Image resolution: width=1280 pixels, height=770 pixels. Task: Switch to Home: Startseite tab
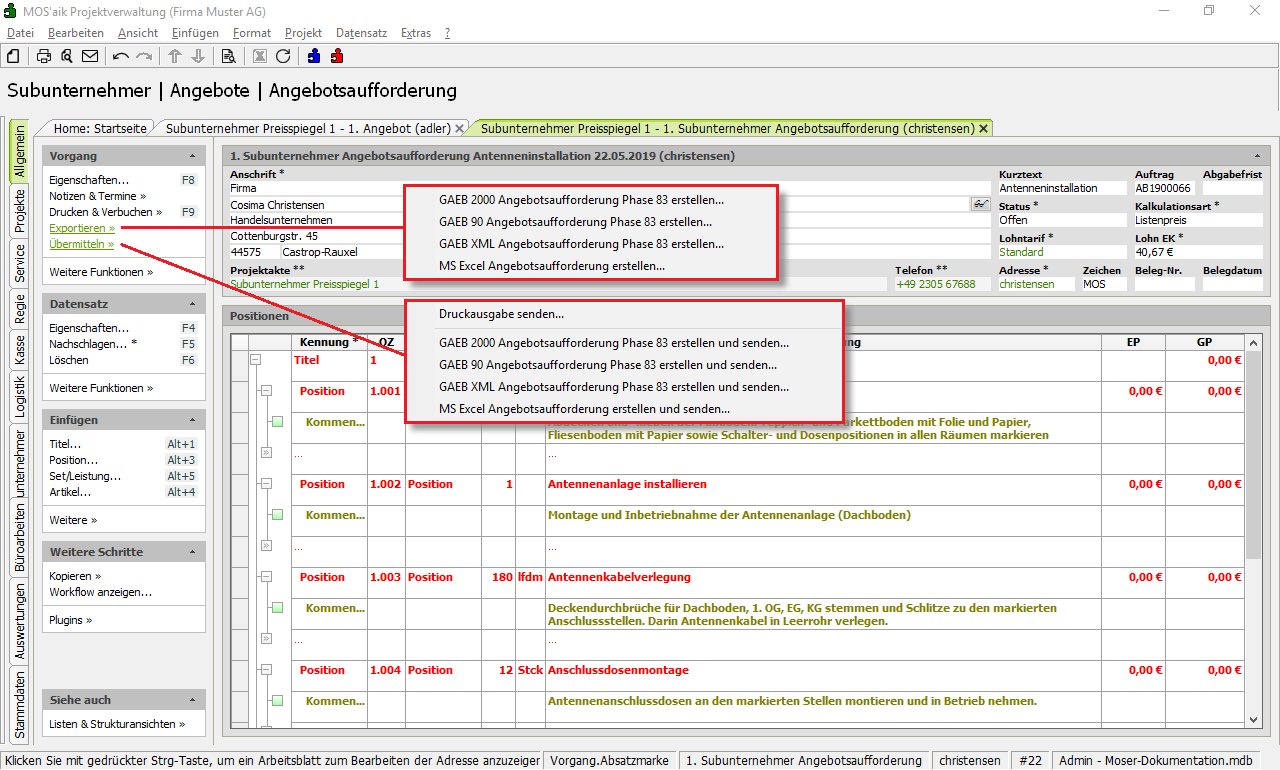[x=100, y=129]
